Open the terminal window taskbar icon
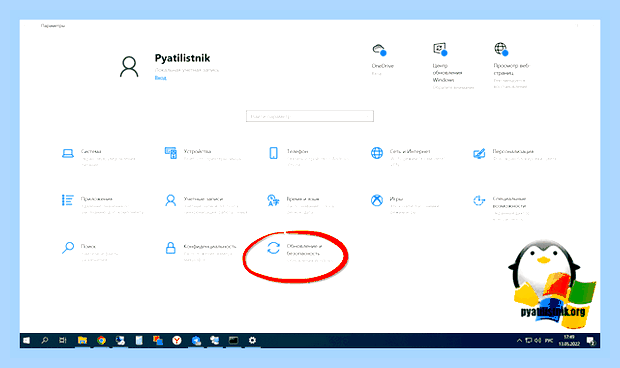 pyautogui.click(x=233, y=340)
